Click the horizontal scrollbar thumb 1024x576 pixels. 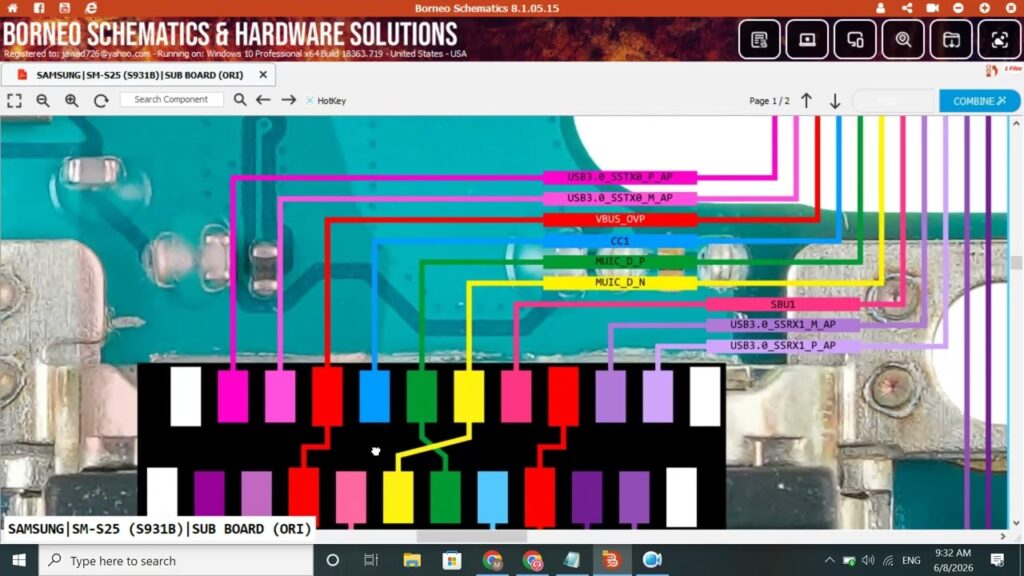472,536
